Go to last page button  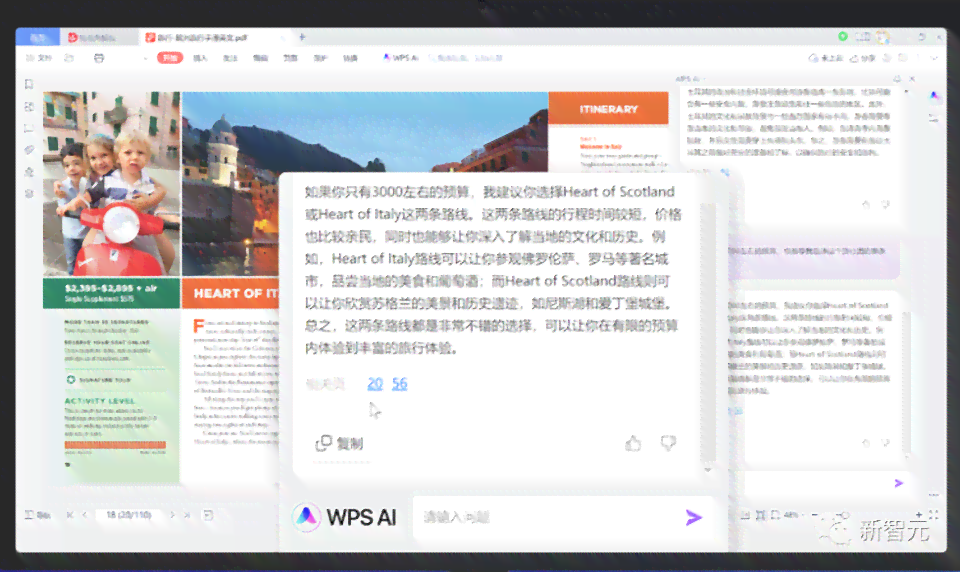[187, 515]
